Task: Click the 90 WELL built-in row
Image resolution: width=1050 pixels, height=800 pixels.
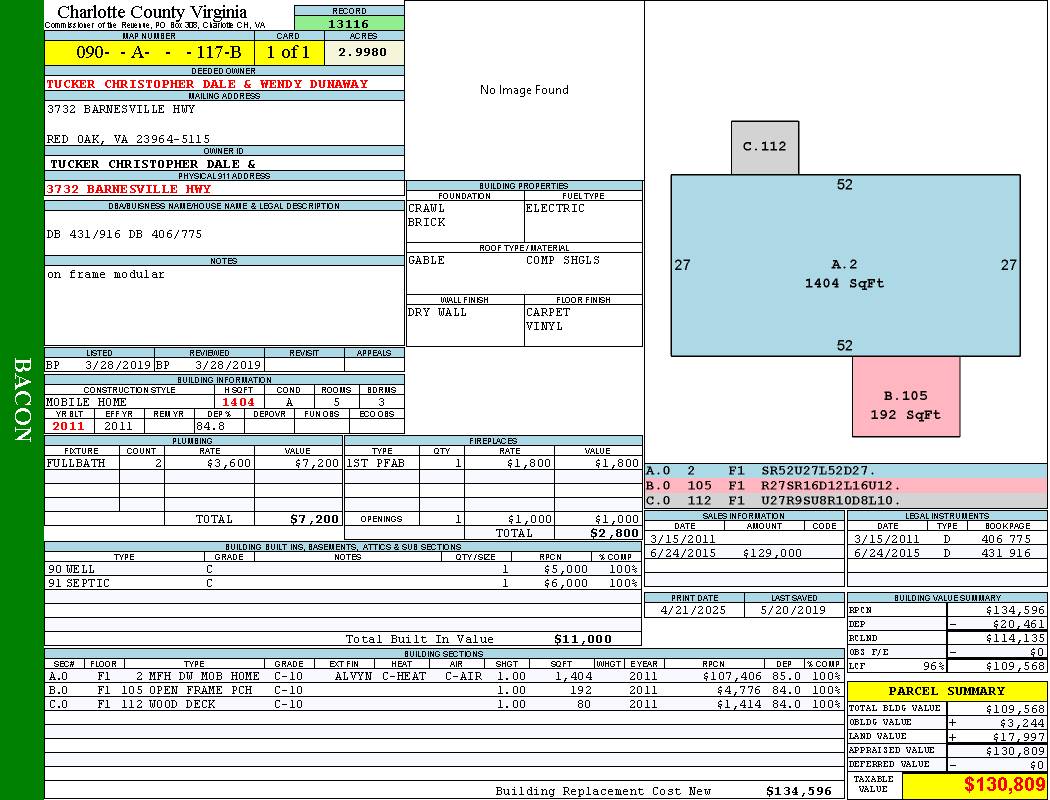Action: [x=342, y=569]
